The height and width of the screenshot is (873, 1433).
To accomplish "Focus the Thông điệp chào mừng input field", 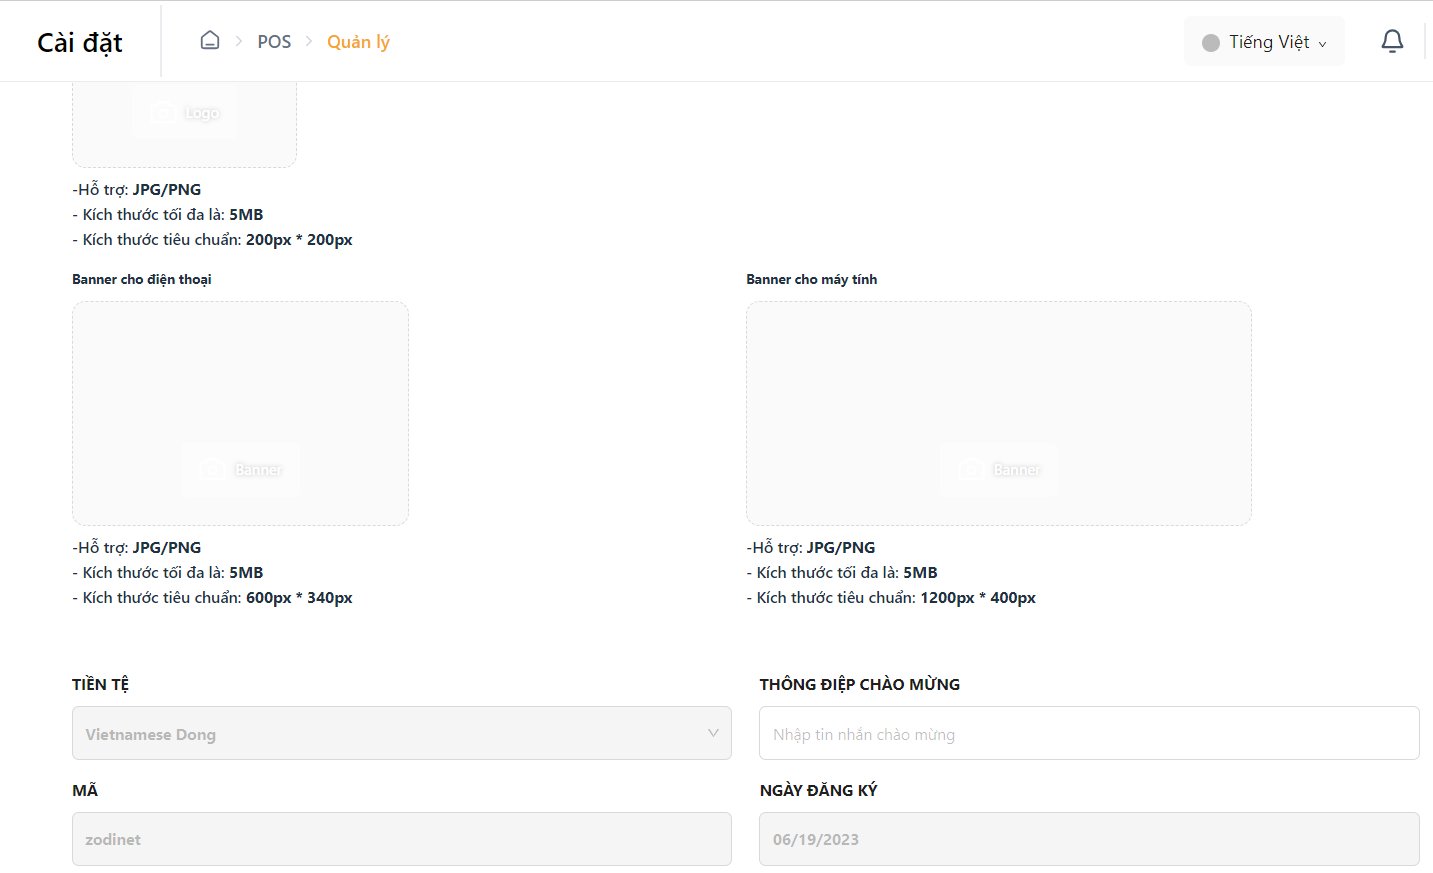I will click(x=1089, y=733).
